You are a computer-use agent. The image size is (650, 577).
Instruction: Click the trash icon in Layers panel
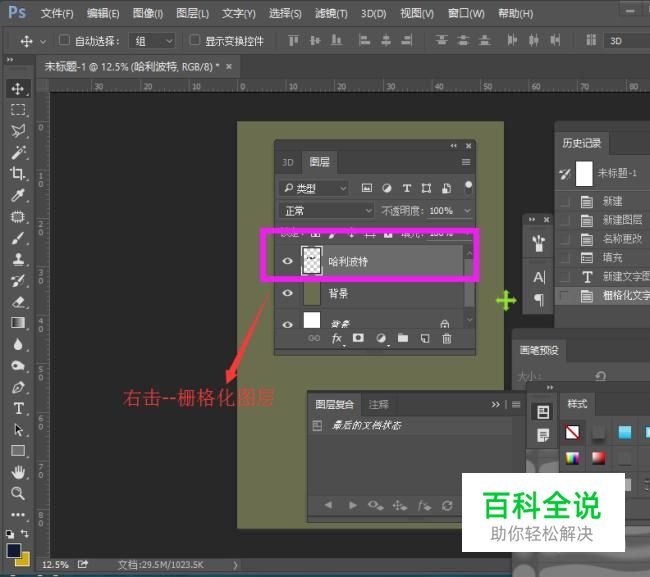pos(446,339)
